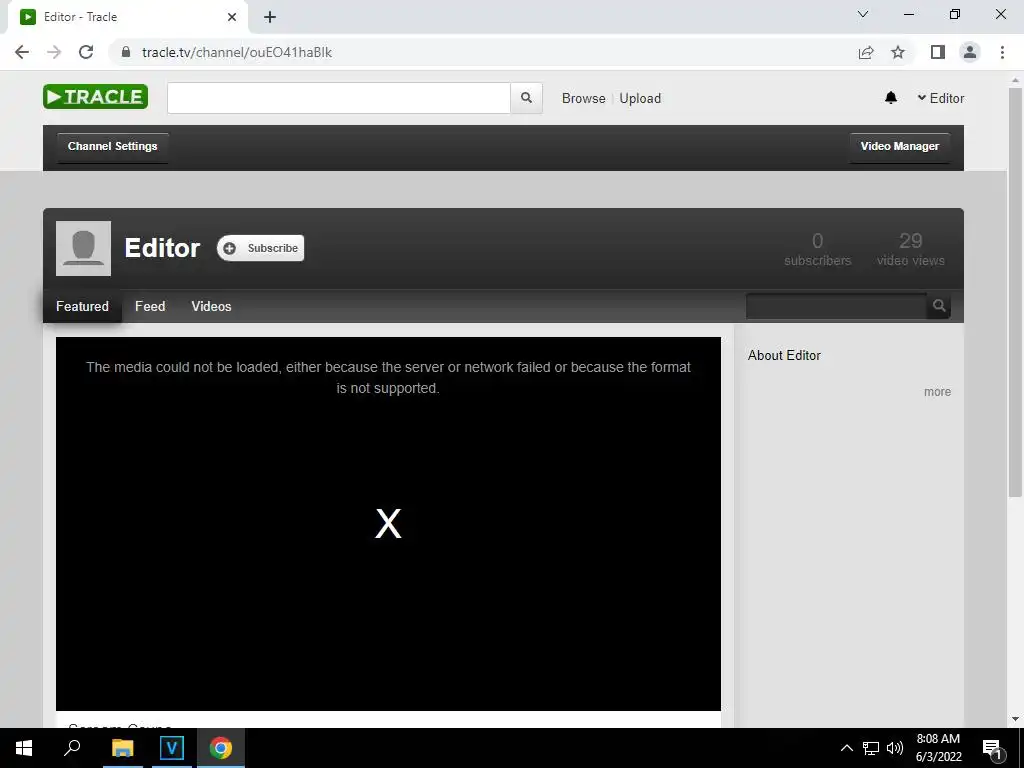This screenshot has height=768, width=1024.
Task: Open the volume tray icon
Action: (x=895, y=748)
